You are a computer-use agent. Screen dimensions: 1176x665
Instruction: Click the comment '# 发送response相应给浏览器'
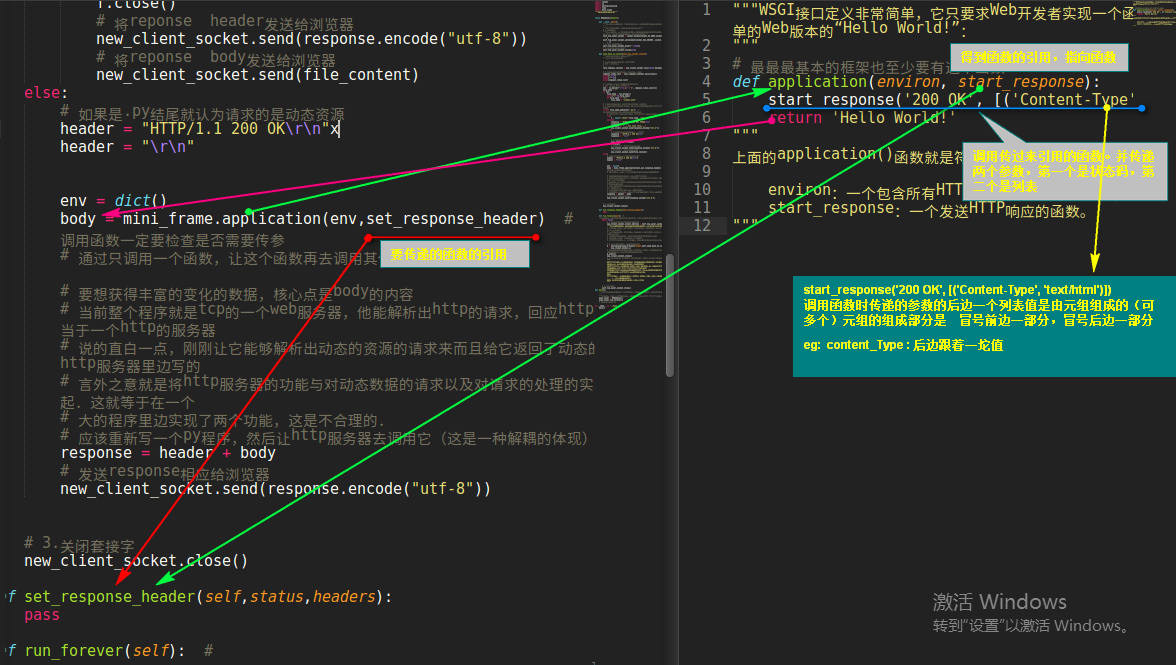coord(165,472)
